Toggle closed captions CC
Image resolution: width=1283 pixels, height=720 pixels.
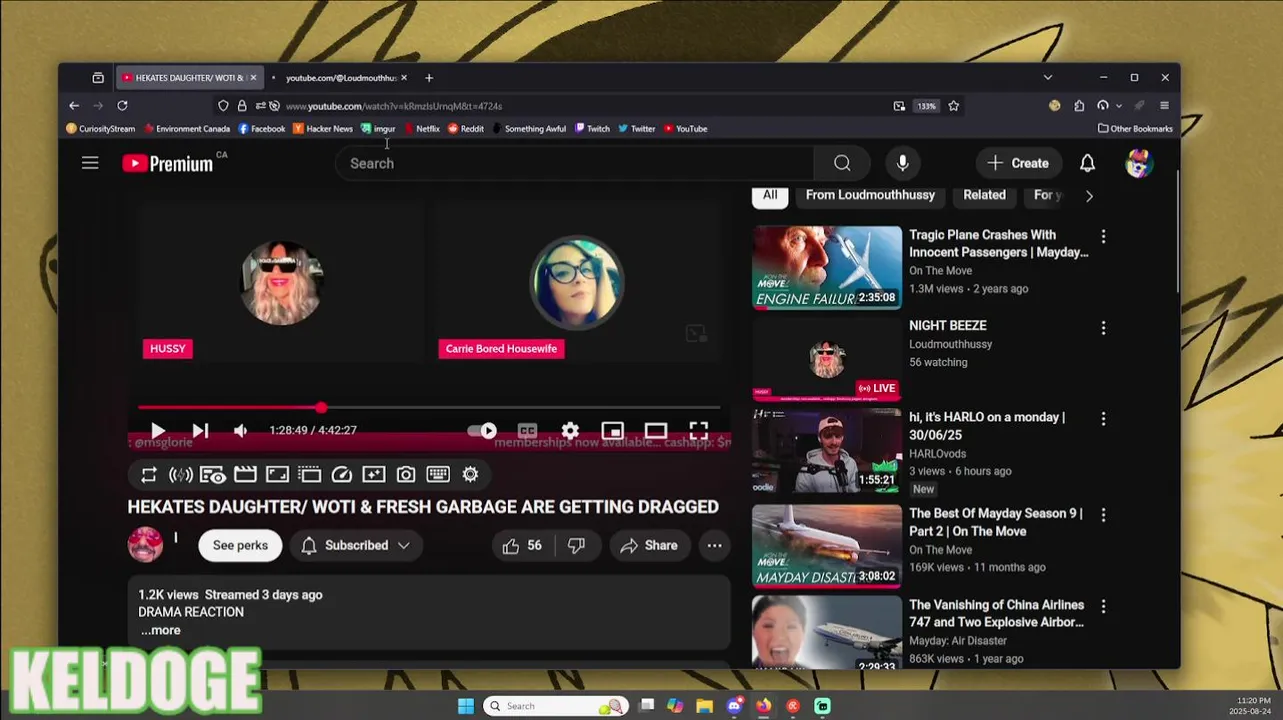pyautogui.click(x=527, y=430)
